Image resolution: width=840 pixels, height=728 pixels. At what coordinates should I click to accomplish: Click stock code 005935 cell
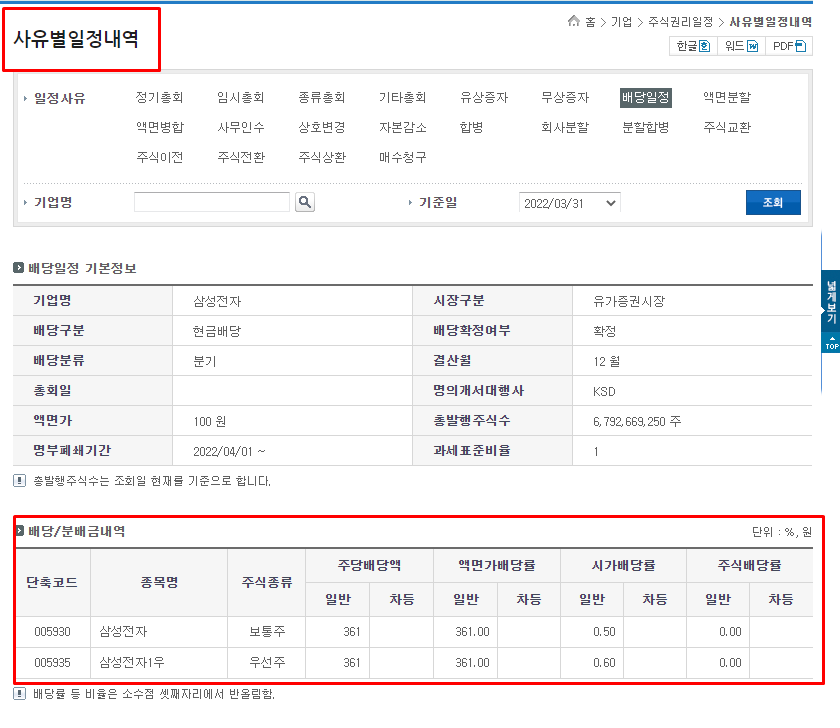pos(52,663)
